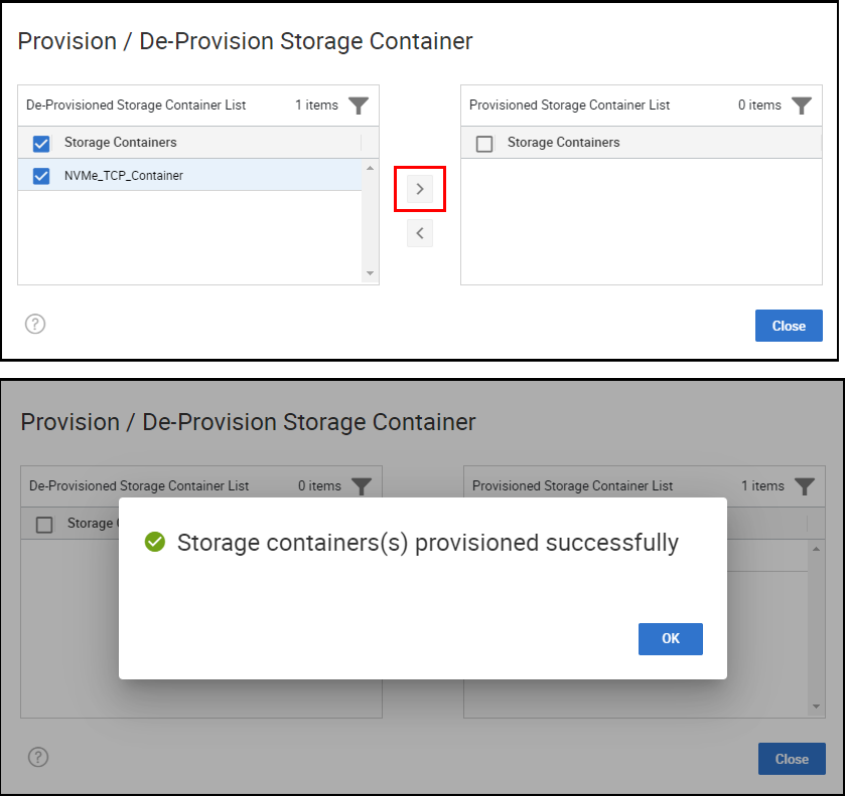Click OK on the success message
The image size is (845, 796).
tap(670, 639)
